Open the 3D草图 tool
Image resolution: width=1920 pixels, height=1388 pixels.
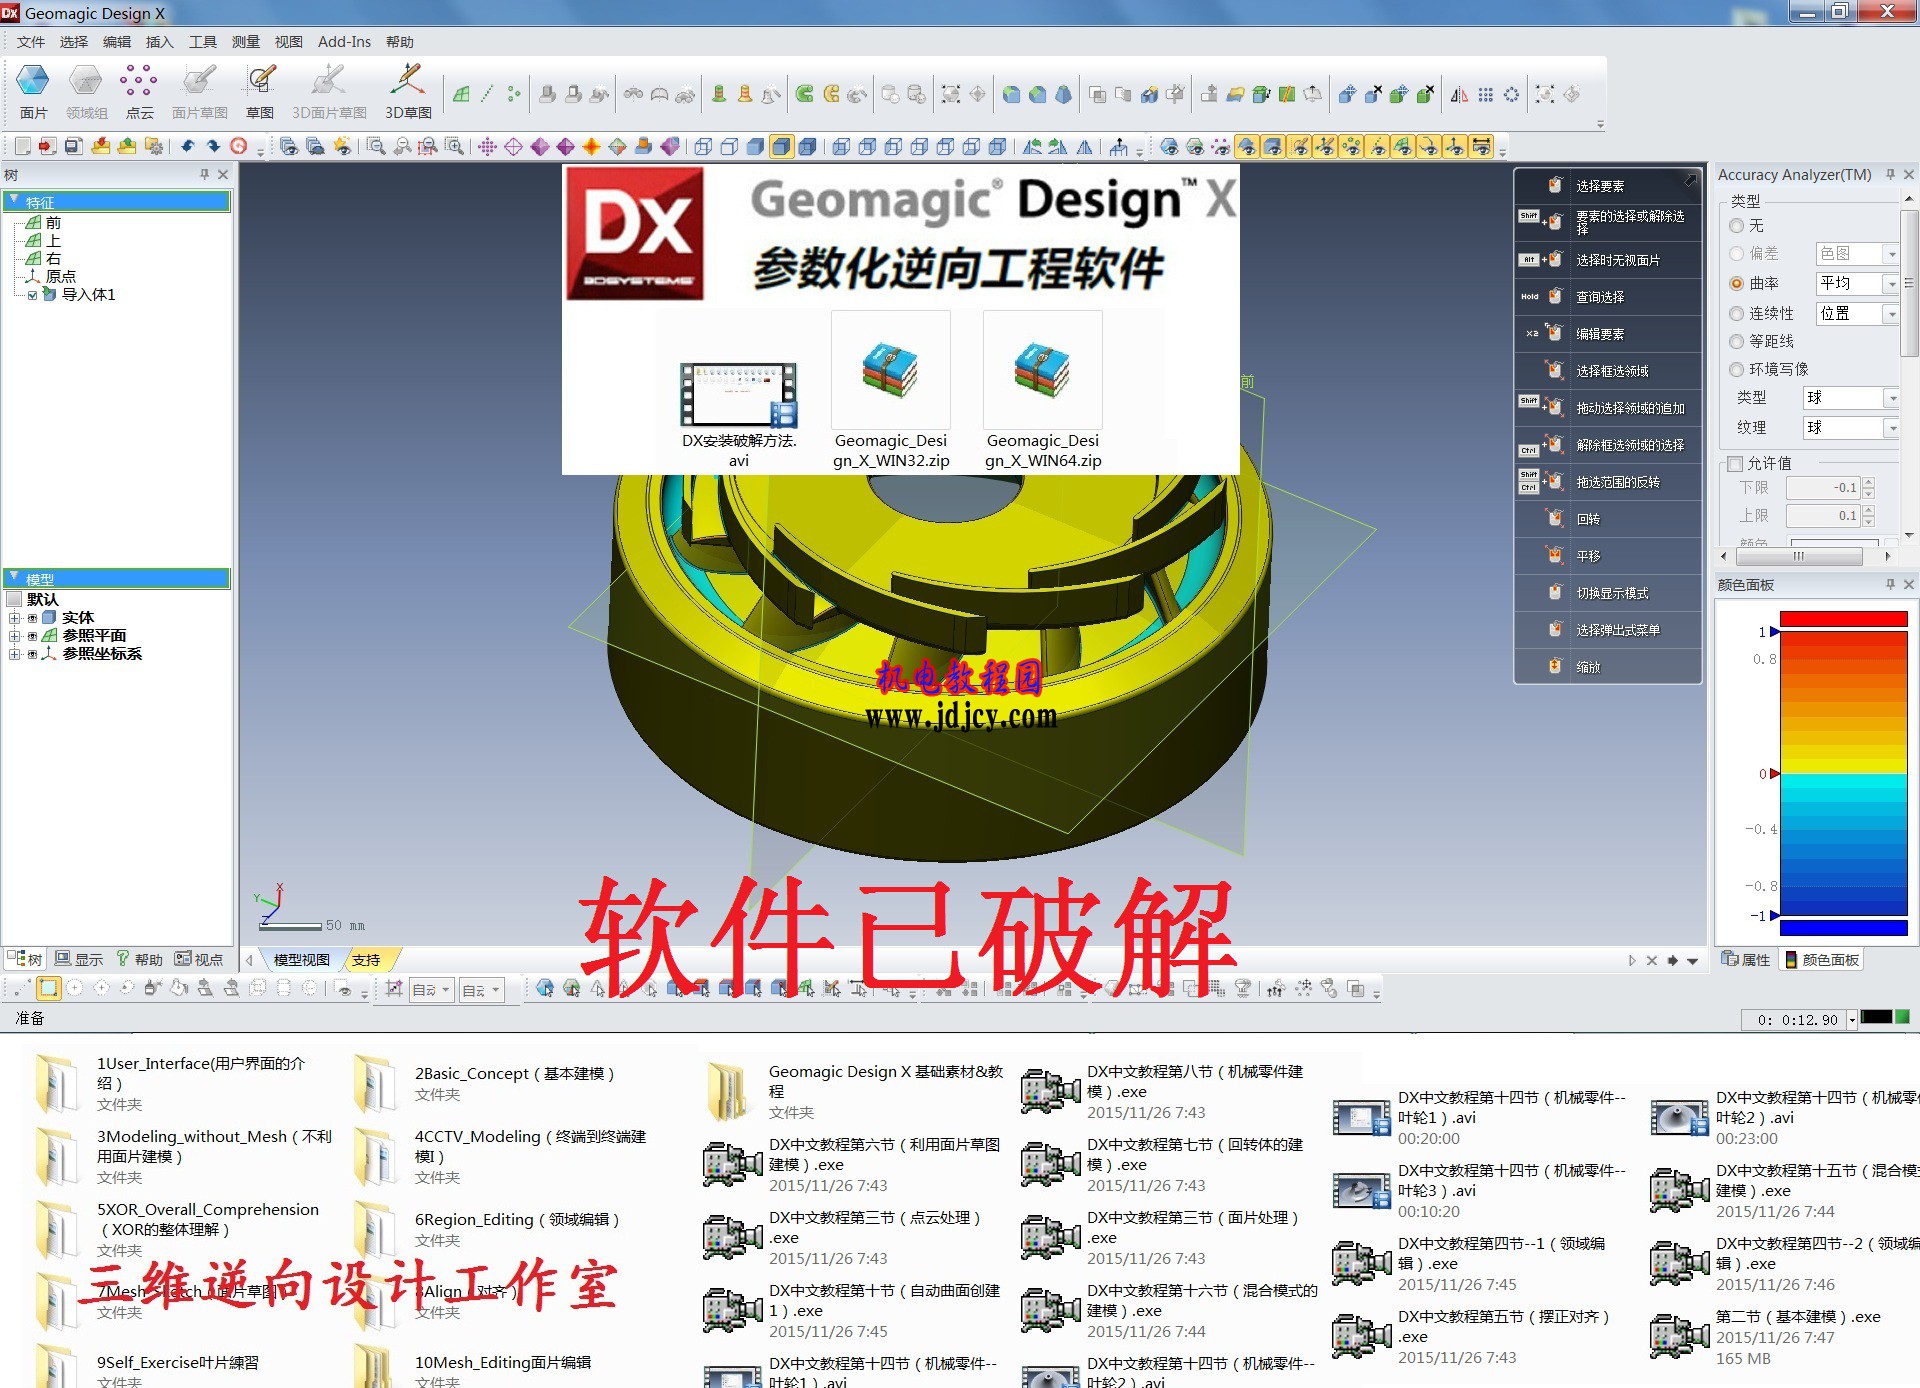tap(408, 91)
